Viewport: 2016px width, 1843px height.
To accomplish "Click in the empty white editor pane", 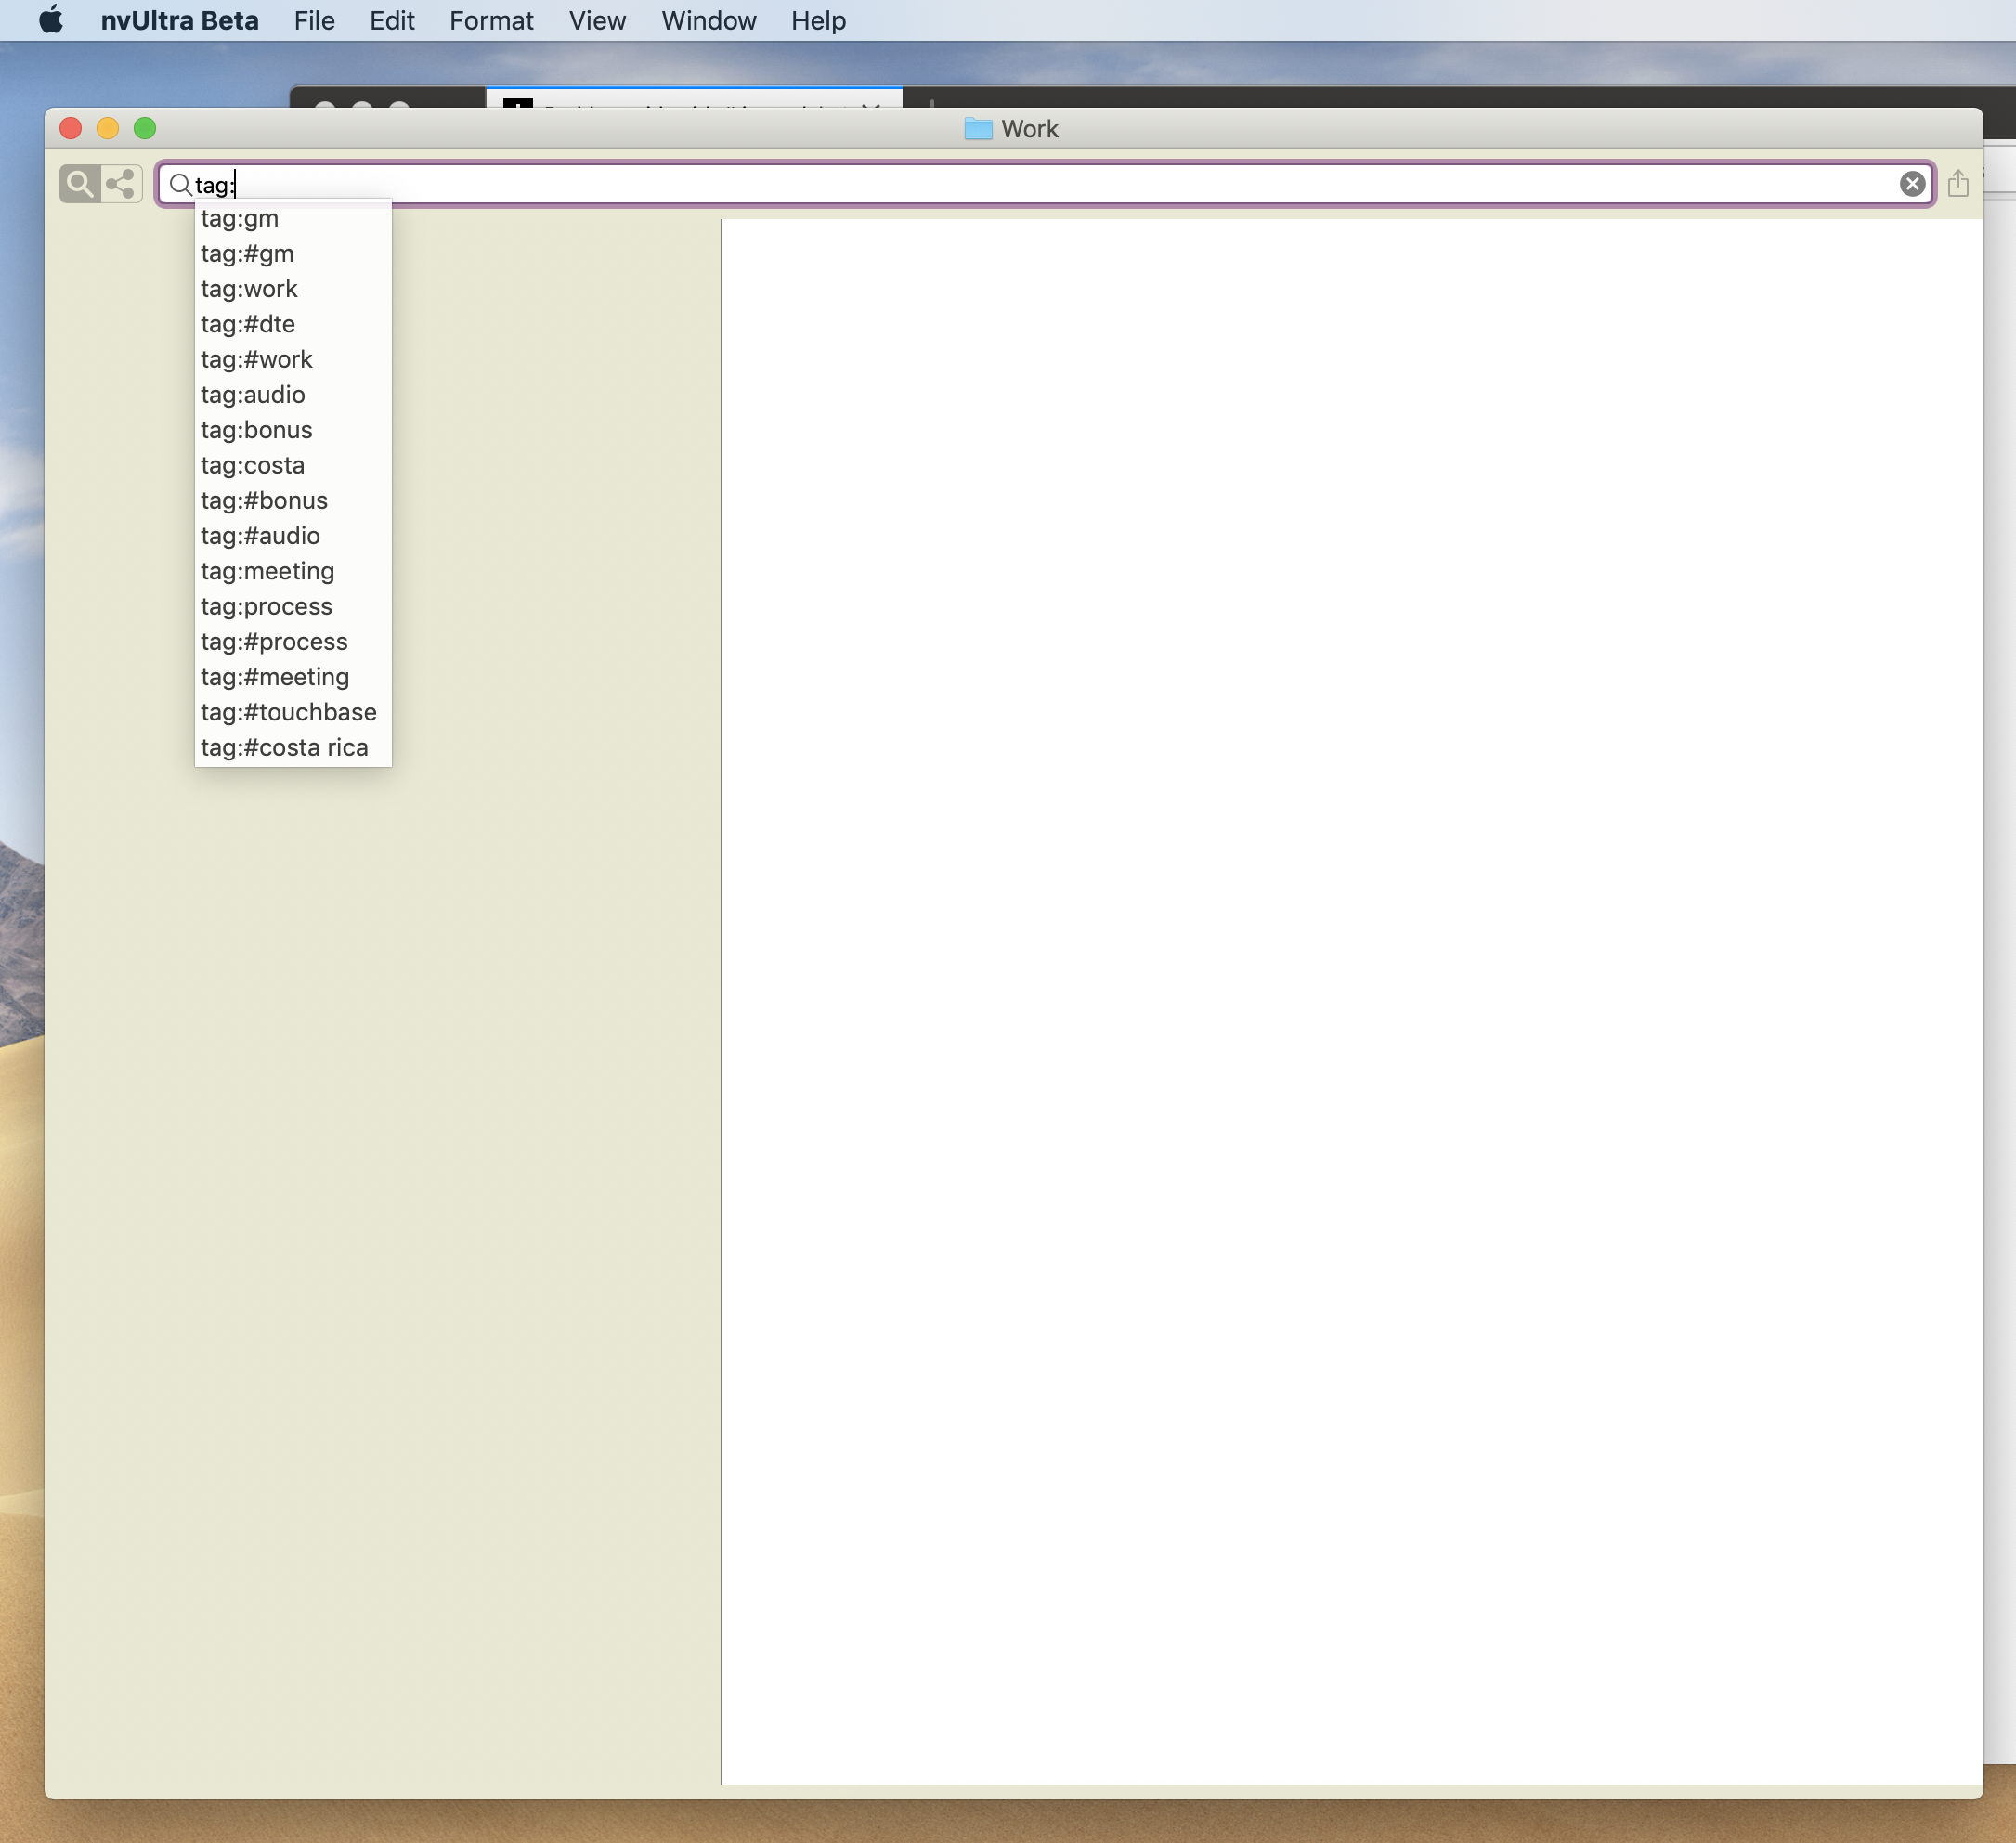I will (1350, 1000).
